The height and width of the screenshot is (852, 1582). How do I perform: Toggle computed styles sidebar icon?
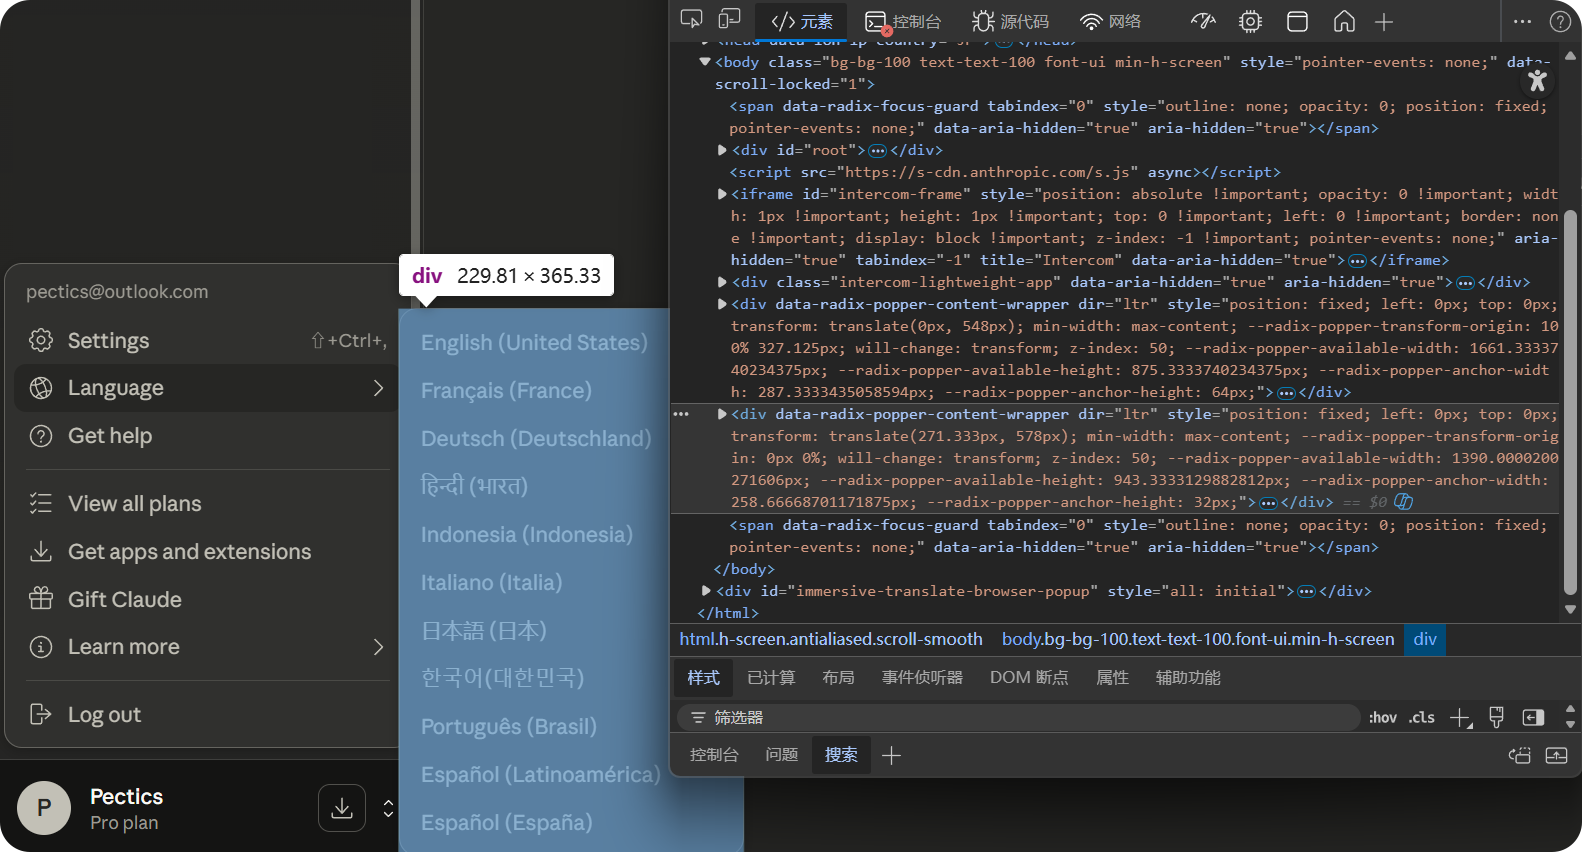coord(1533,717)
